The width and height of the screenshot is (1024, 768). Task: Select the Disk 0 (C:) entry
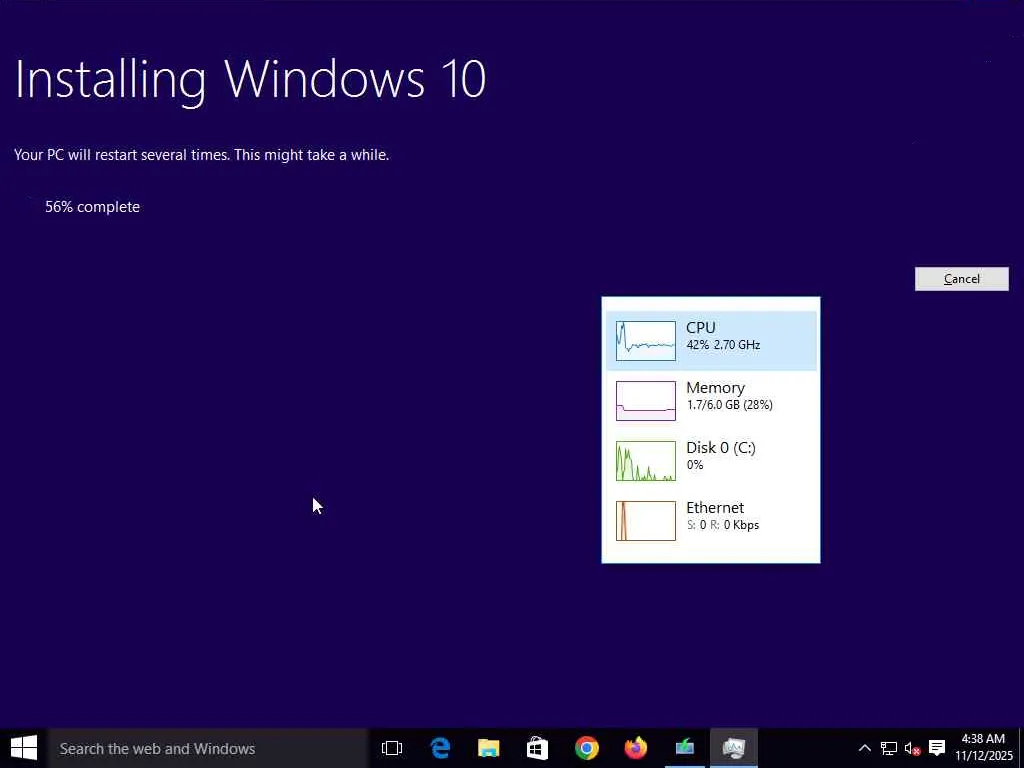click(x=711, y=460)
